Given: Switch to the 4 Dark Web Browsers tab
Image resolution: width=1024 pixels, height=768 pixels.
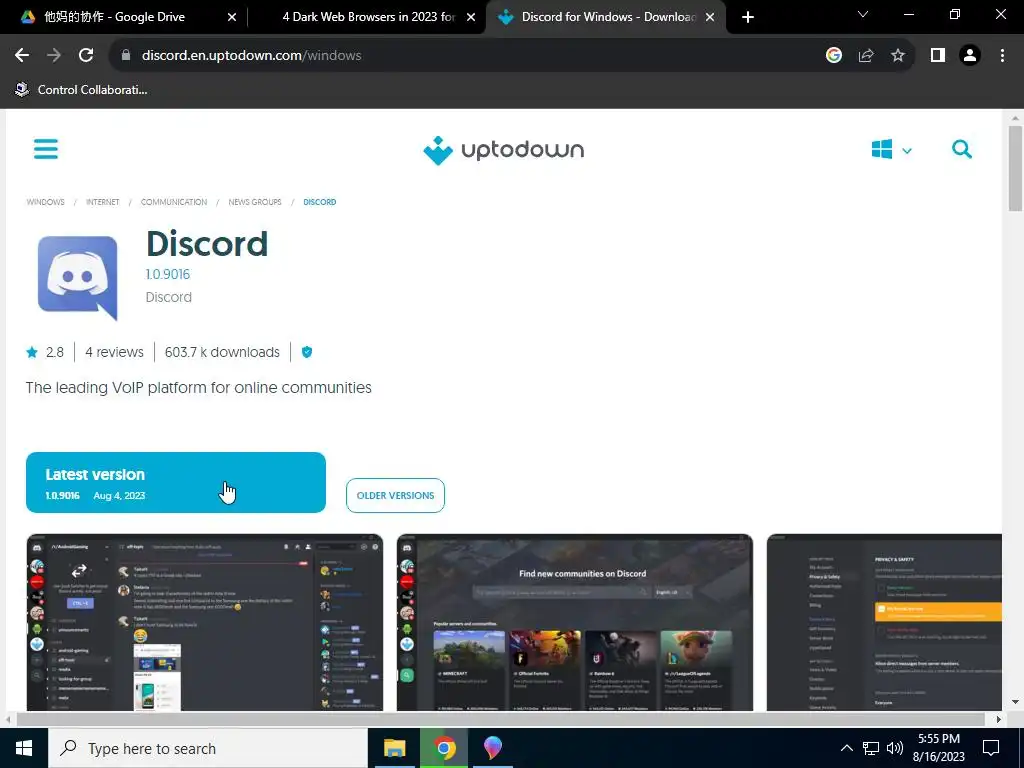Looking at the screenshot, I should tap(368, 17).
